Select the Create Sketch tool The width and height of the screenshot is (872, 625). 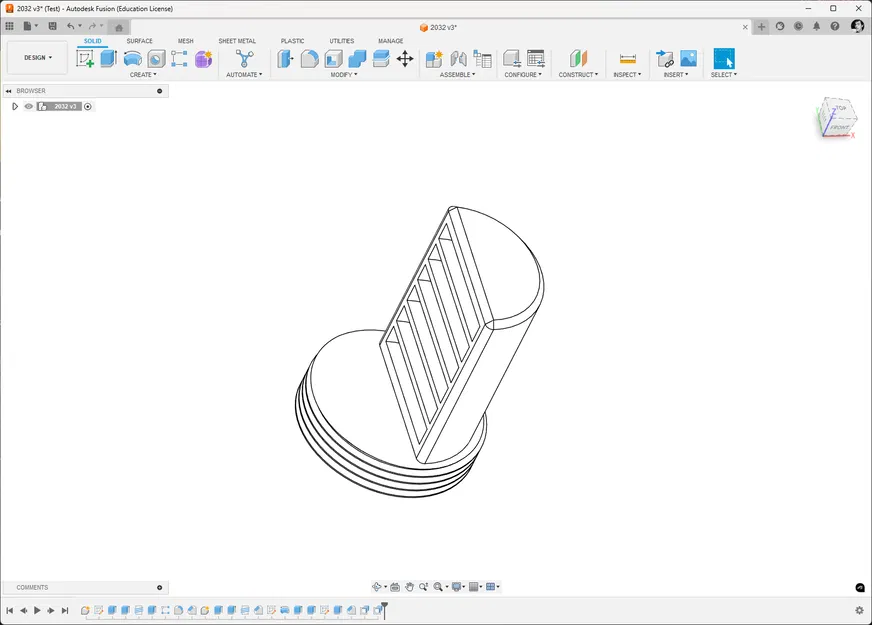click(x=85, y=58)
